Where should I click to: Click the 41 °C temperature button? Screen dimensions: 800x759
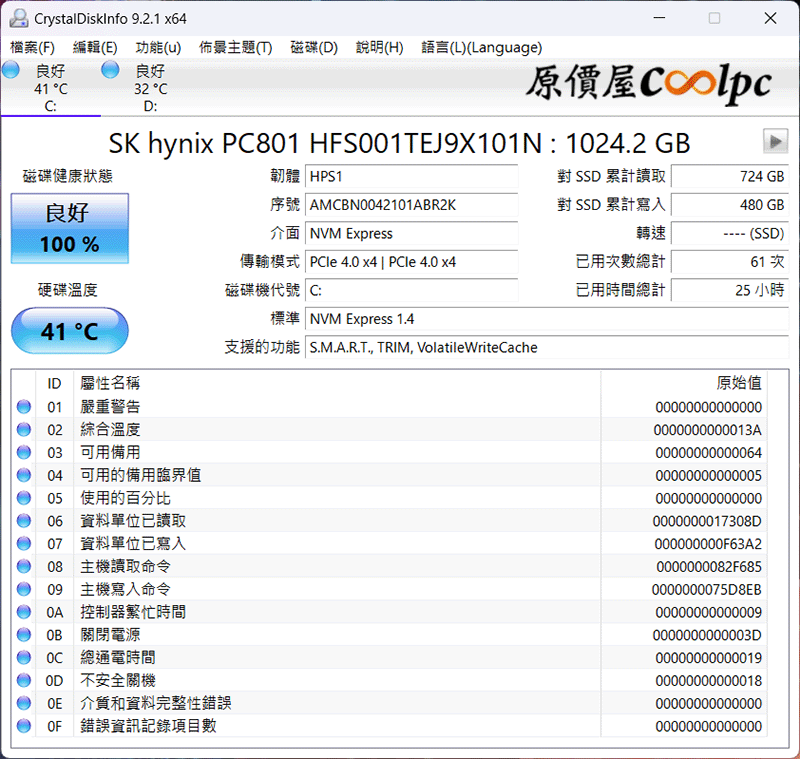pyautogui.click(x=70, y=331)
